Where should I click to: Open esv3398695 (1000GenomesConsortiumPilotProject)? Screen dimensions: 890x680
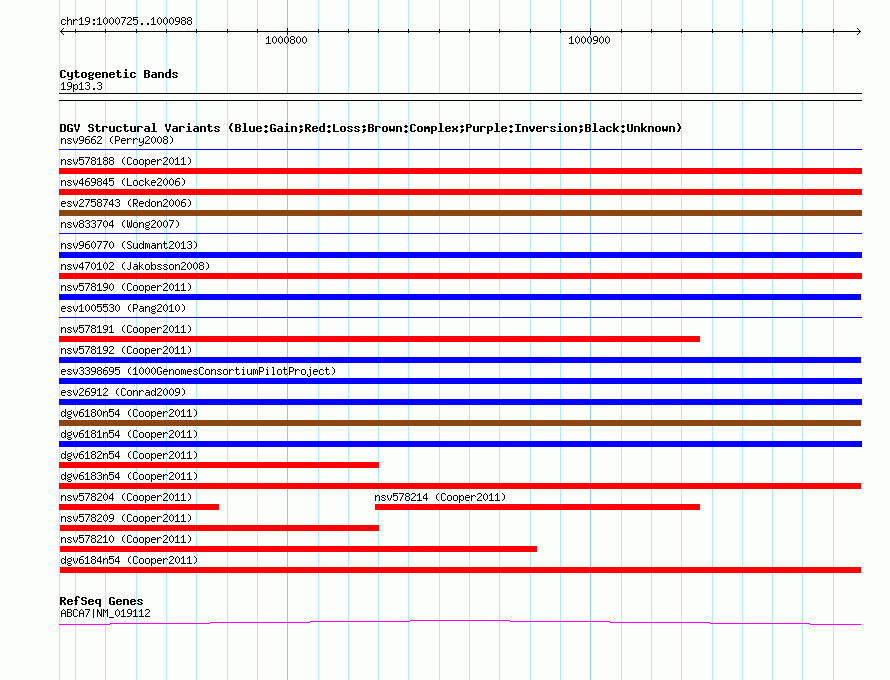click(x=198, y=371)
